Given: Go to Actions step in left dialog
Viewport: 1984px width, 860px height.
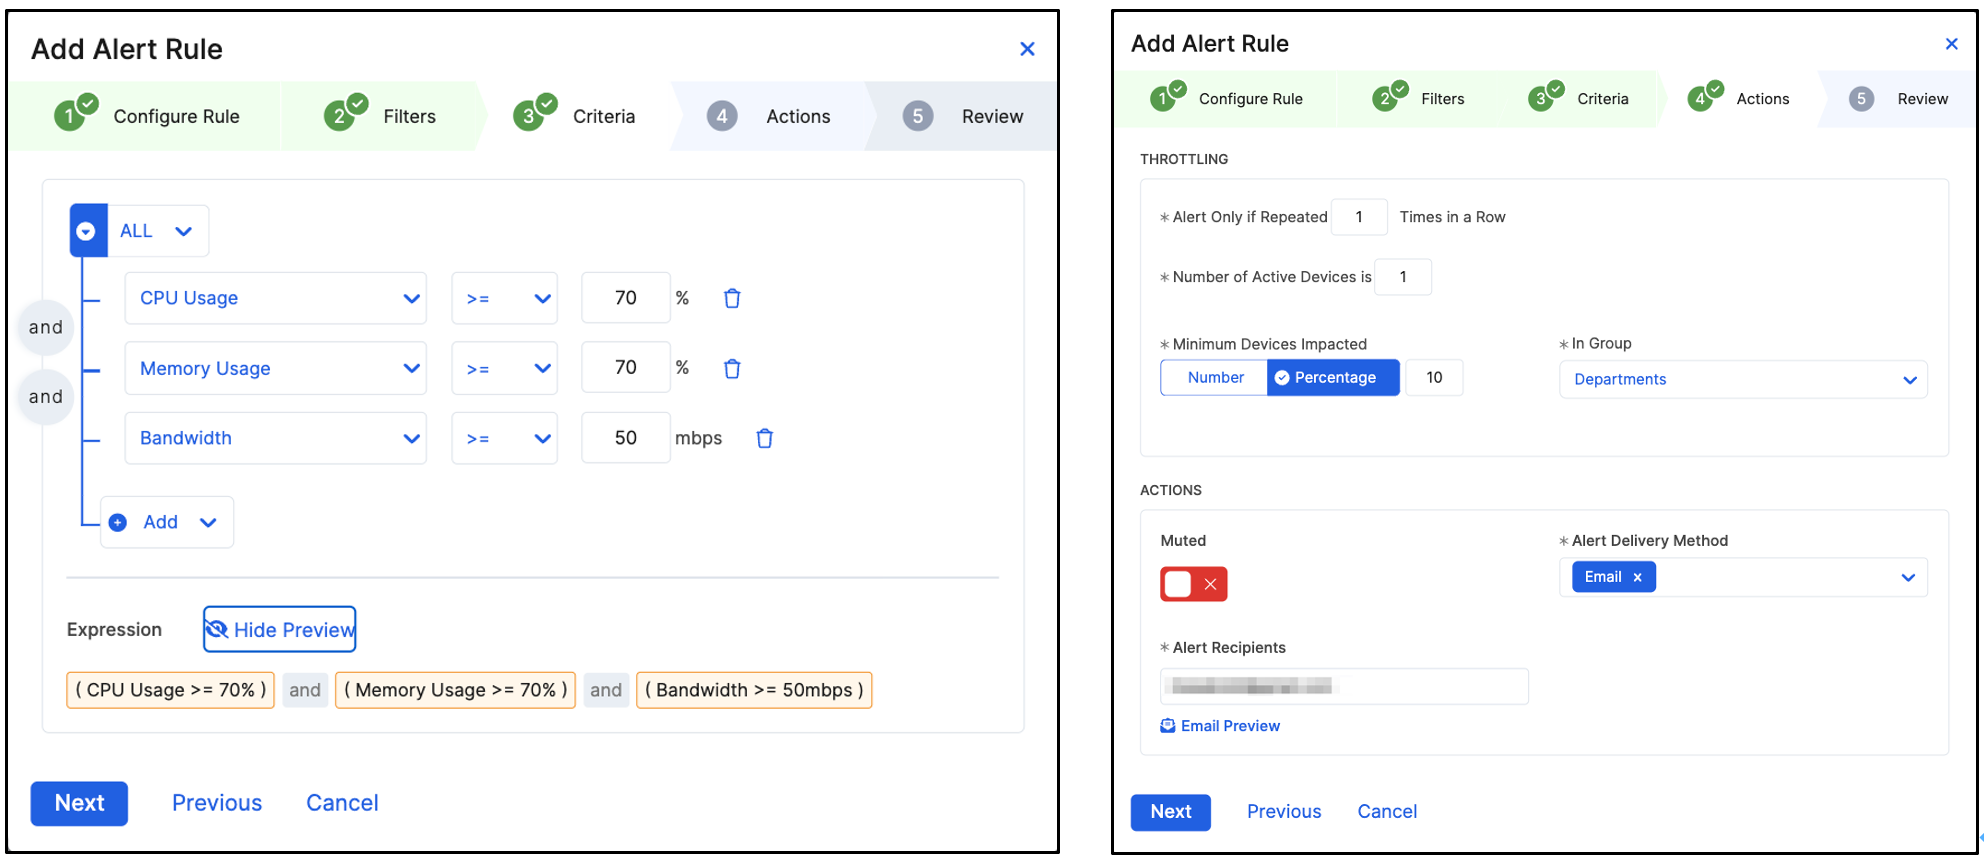Looking at the screenshot, I should [768, 116].
